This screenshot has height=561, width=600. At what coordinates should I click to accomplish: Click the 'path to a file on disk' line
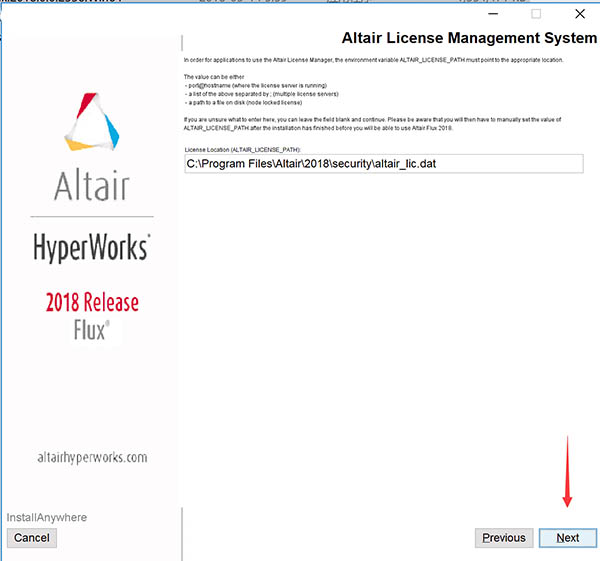pos(243,103)
